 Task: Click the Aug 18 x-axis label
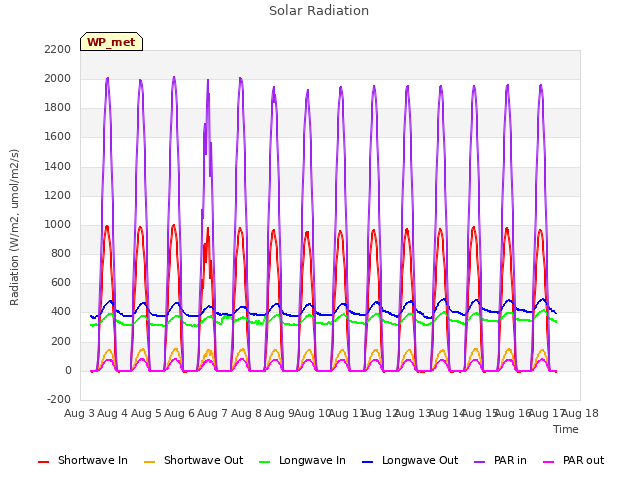pyautogui.click(x=580, y=413)
